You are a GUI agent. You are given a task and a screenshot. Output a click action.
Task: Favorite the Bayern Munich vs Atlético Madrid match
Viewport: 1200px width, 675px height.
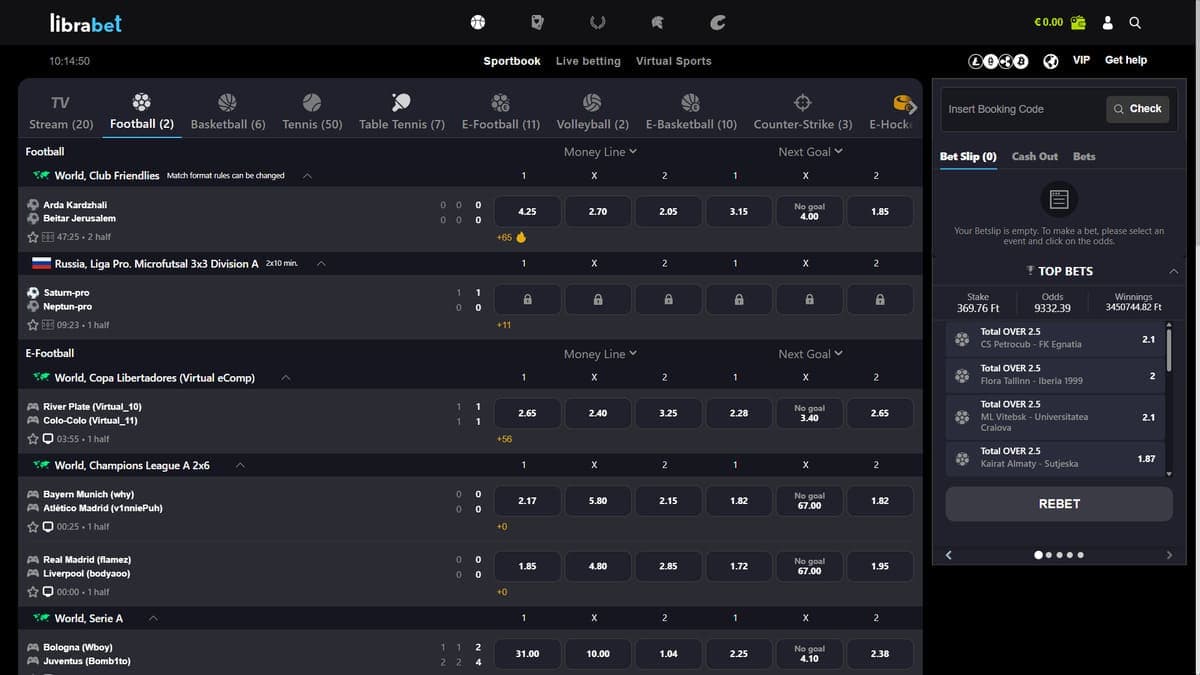33,527
